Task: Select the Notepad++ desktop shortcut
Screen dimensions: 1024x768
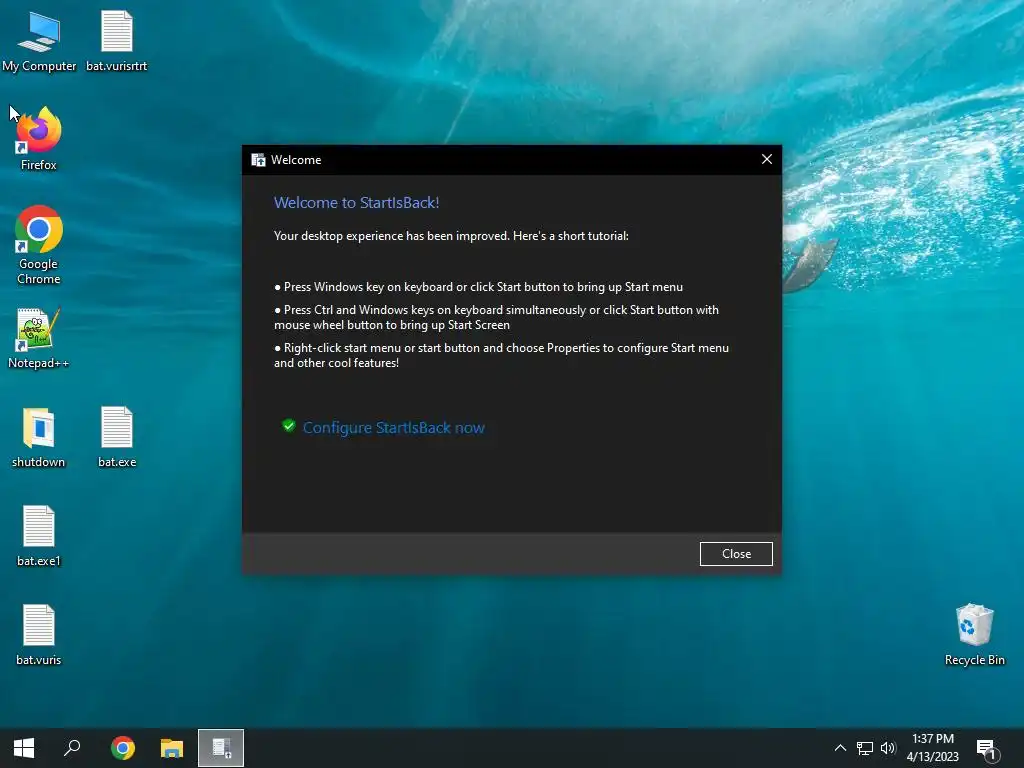Action: click(x=39, y=338)
